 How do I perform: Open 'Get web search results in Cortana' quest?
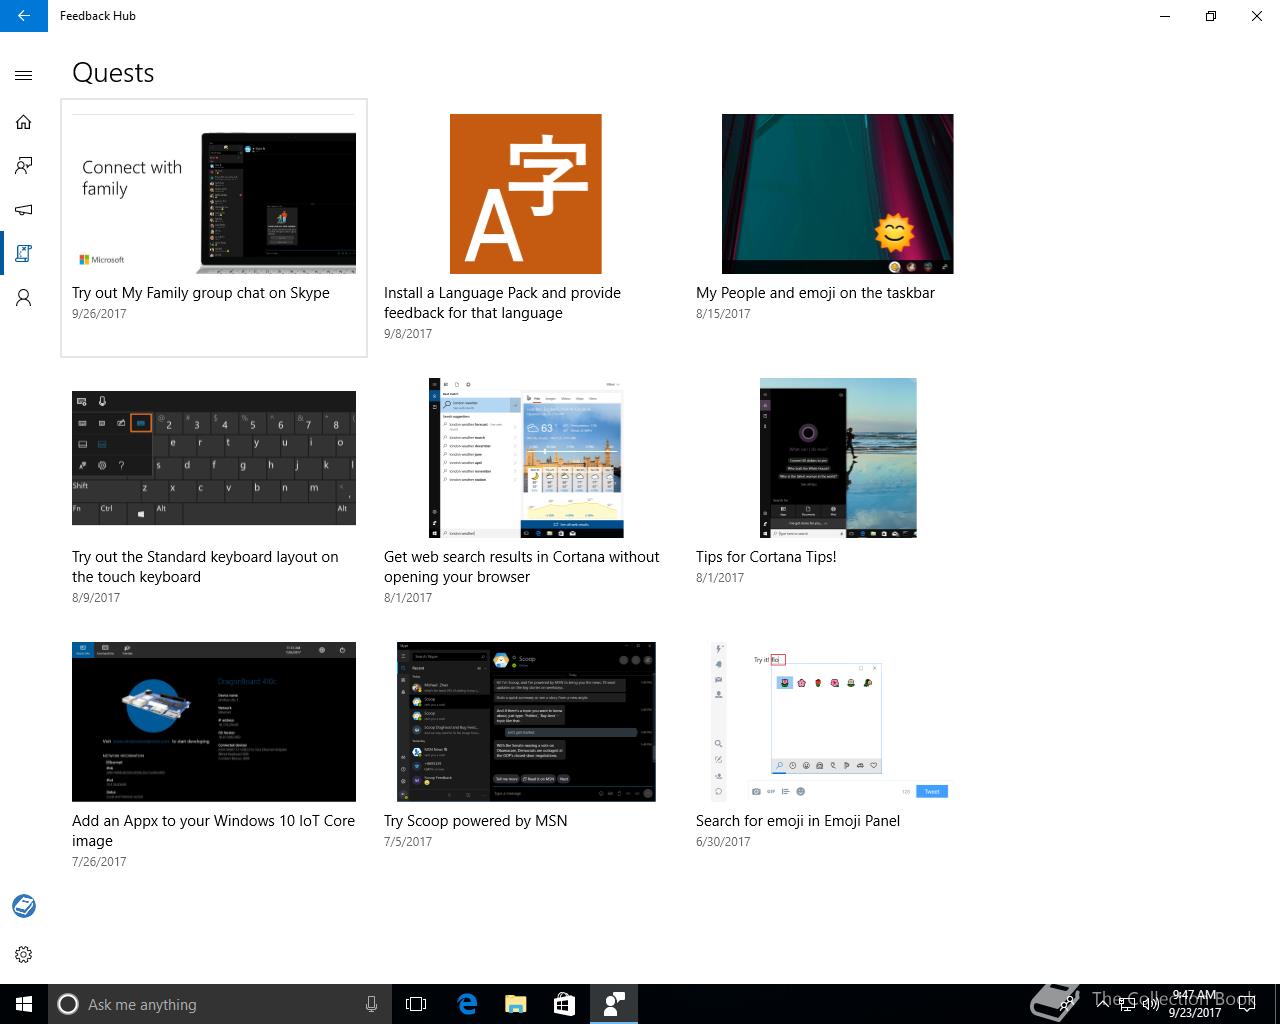click(x=522, y=567)
